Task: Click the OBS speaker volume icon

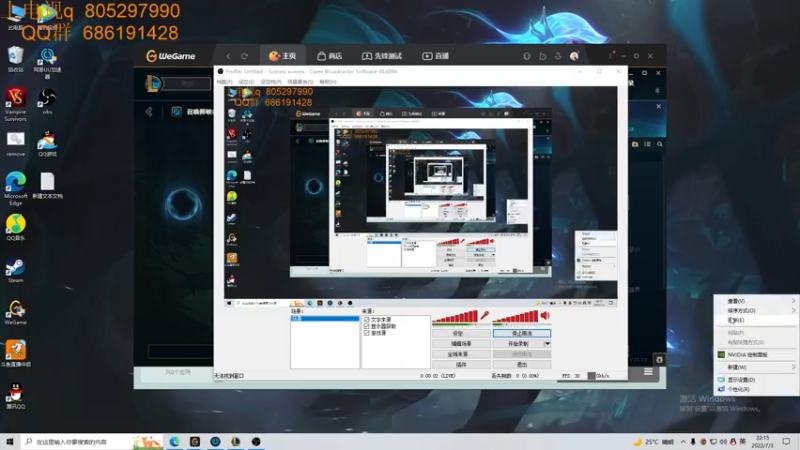Action: pos(545,316)
